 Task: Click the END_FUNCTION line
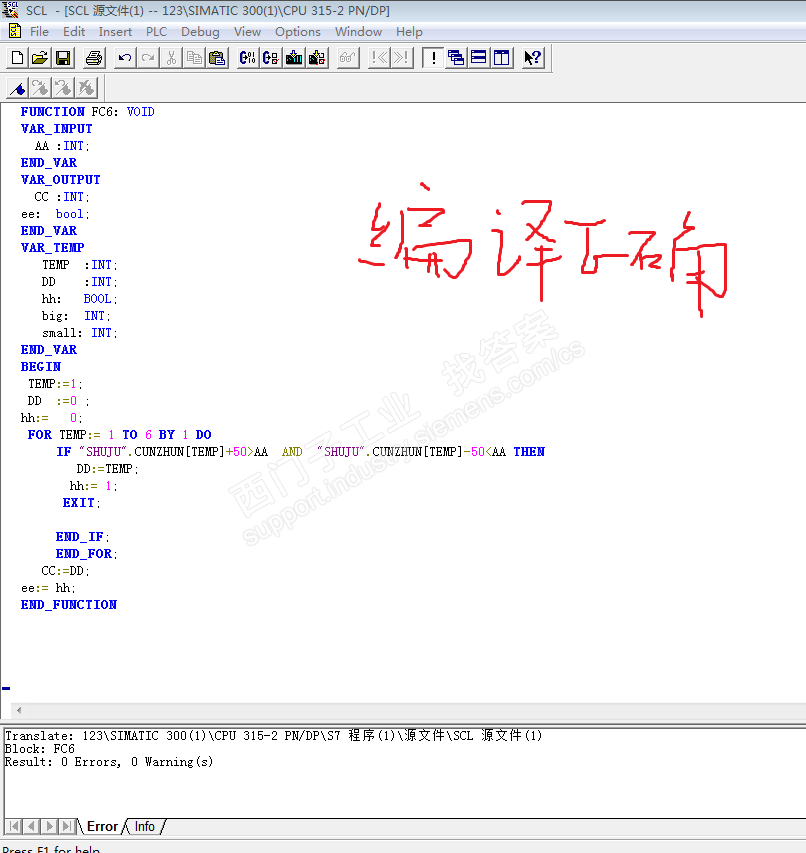click(69, 605)
